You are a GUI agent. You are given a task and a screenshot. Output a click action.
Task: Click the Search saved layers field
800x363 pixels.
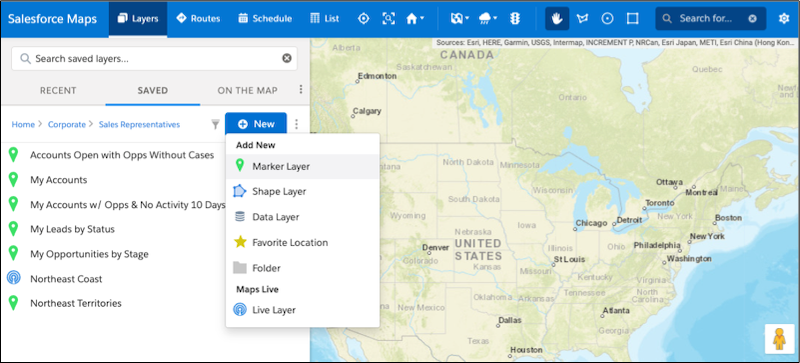click(x=154, y=59)
